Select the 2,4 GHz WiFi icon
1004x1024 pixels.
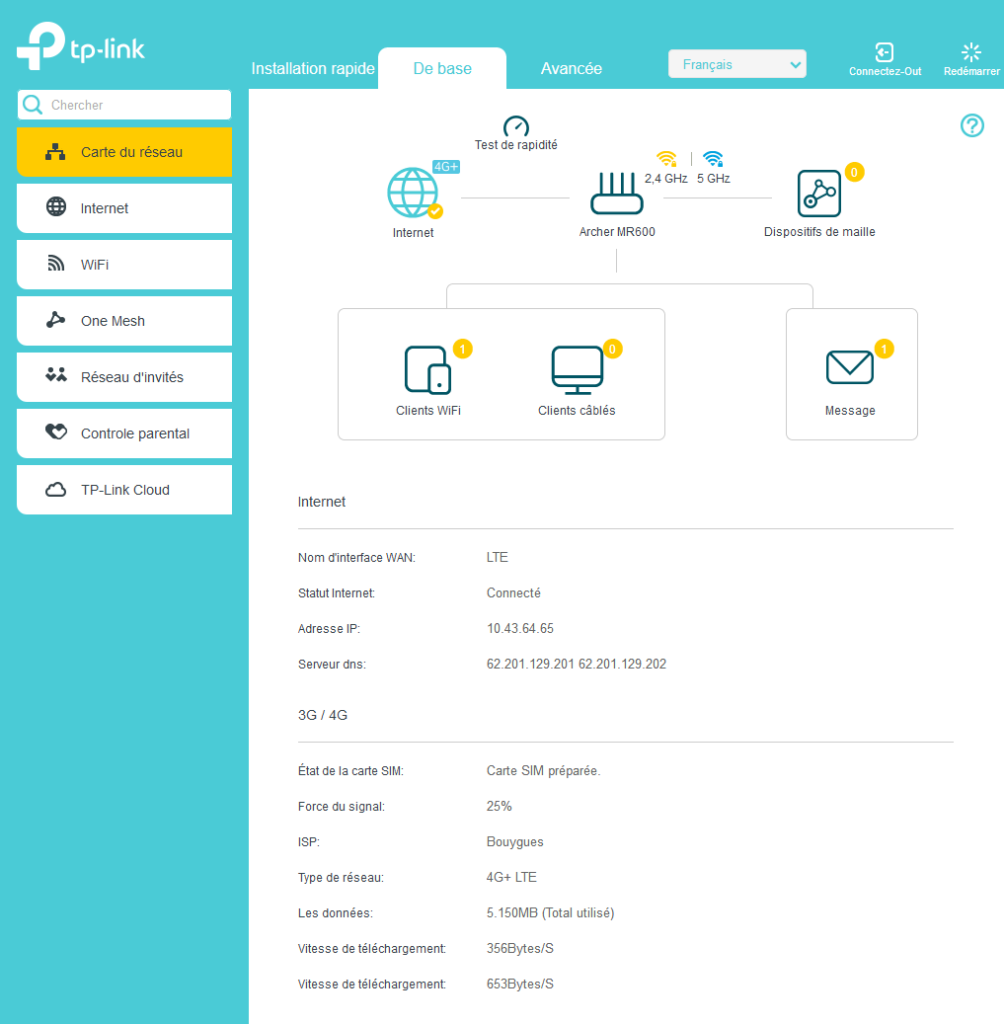pos(666,159)
